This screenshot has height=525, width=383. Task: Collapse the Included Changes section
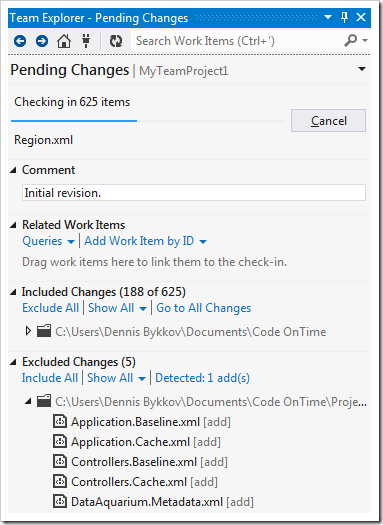click(x=13, y=292)
